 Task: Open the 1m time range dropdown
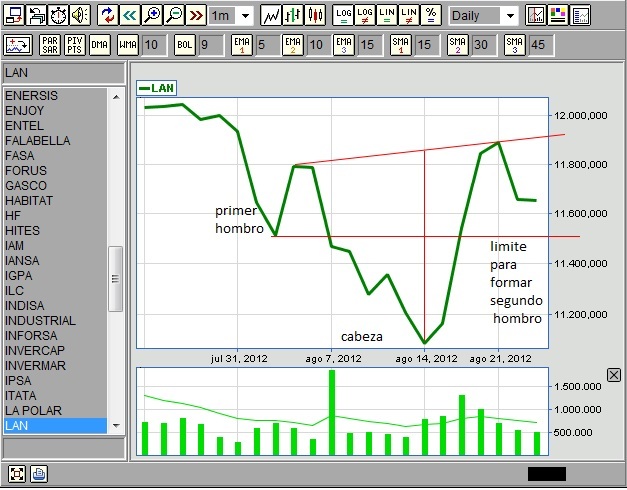coord(231,16)
